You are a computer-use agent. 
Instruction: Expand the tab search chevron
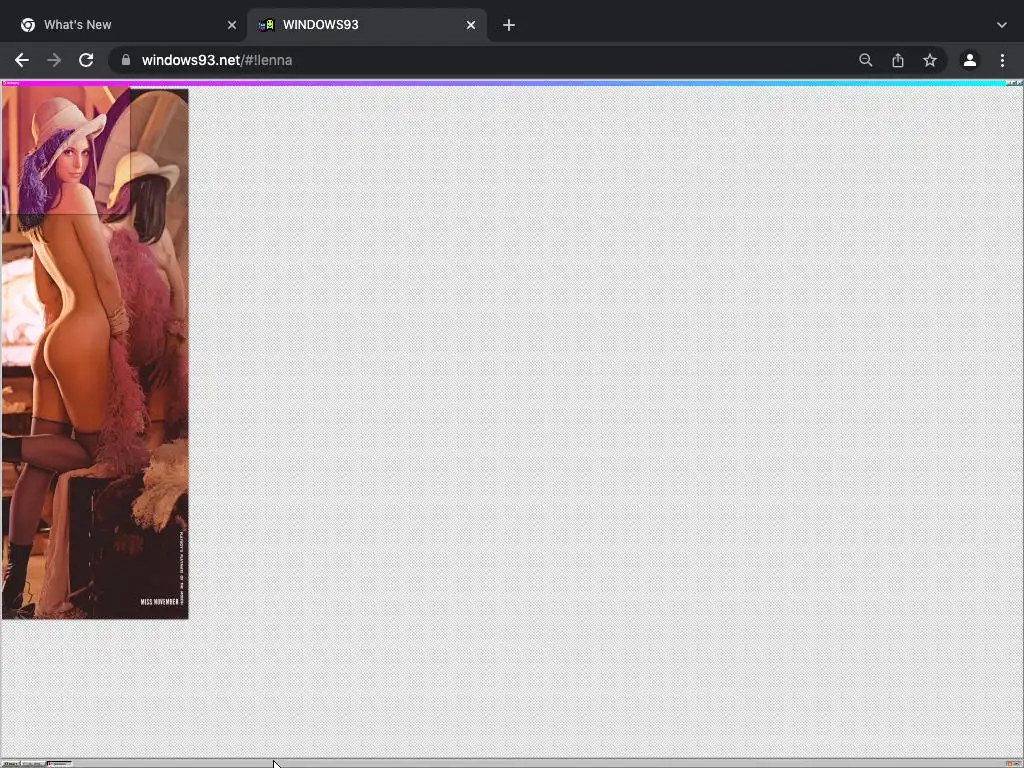point(1002,25)
